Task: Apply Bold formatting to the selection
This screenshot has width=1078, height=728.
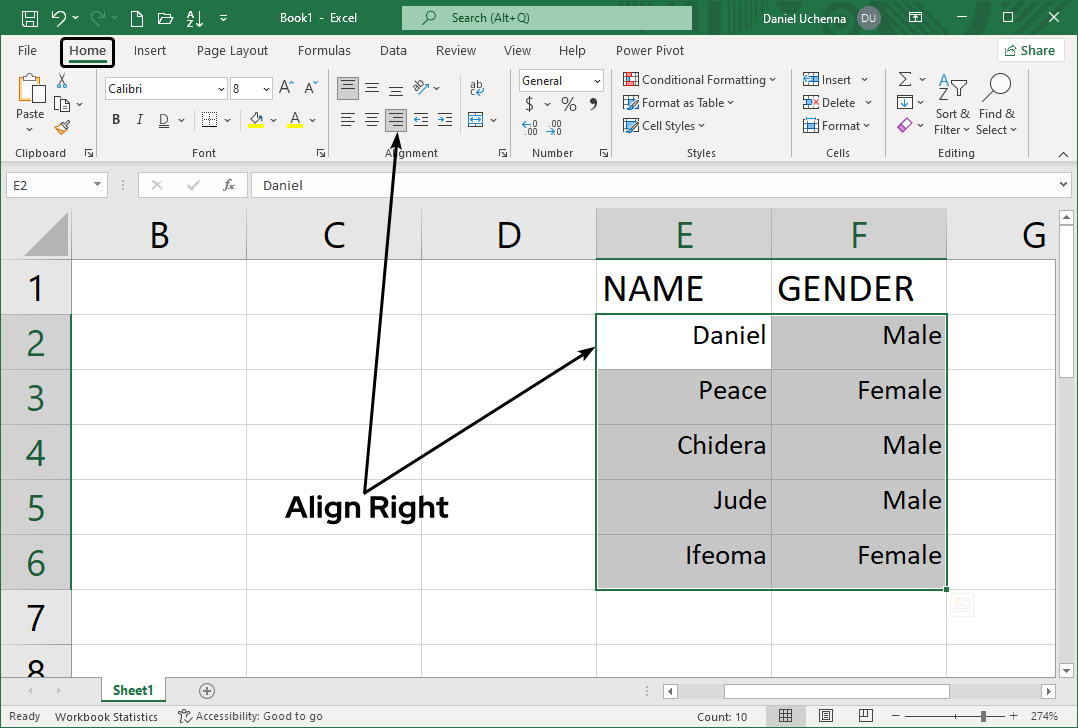Action: pyautogui.click(x=115, y=119)
